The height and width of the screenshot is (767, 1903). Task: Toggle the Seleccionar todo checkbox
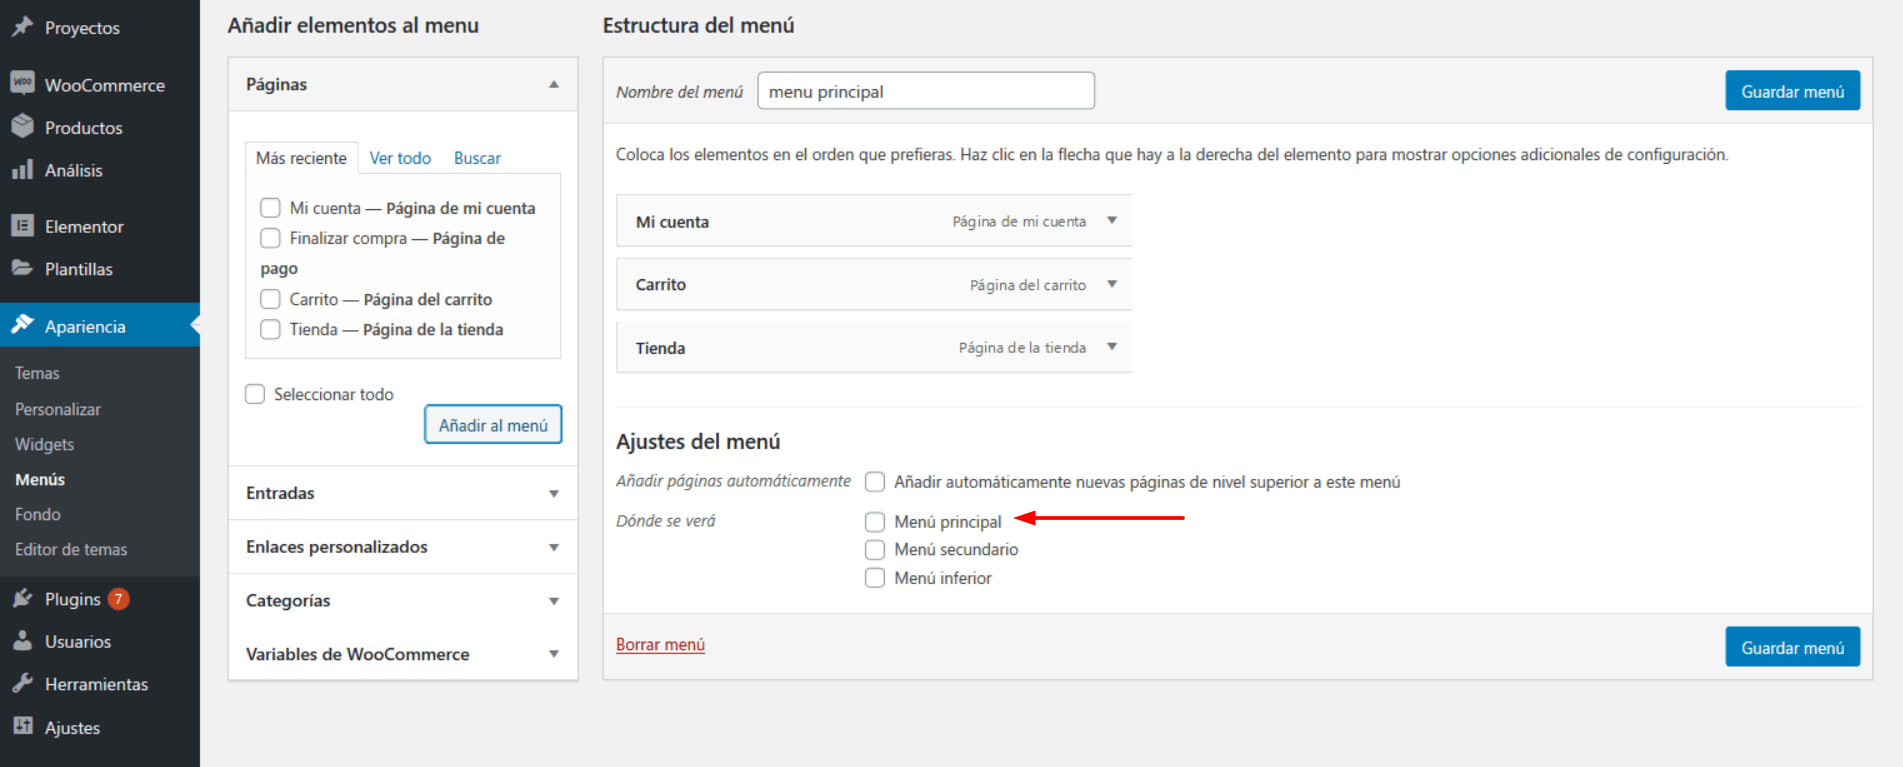pyautogui.click(x=255, y=394)
